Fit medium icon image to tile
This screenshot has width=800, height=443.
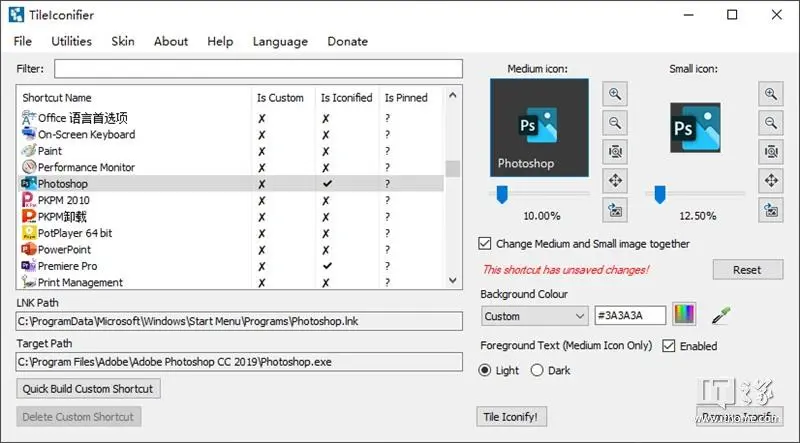point(615,152)
